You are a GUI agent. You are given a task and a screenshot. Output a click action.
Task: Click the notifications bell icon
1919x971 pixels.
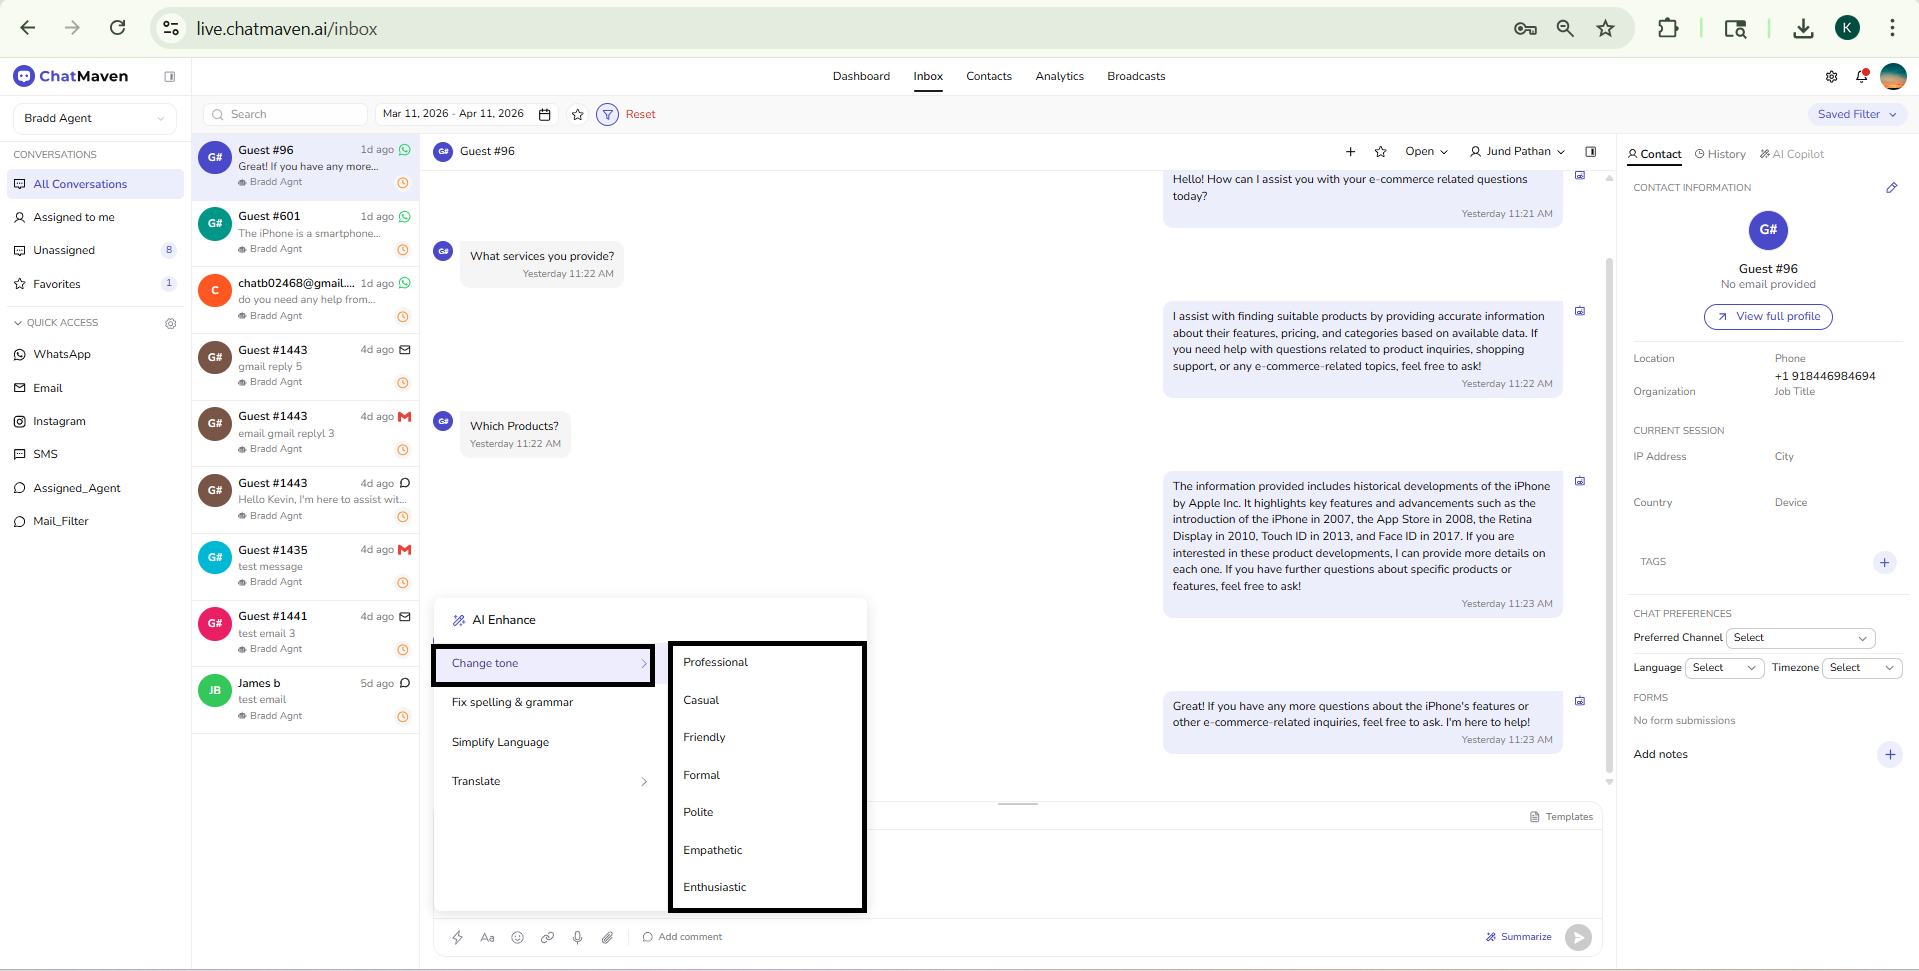[x=1862, y=76]
